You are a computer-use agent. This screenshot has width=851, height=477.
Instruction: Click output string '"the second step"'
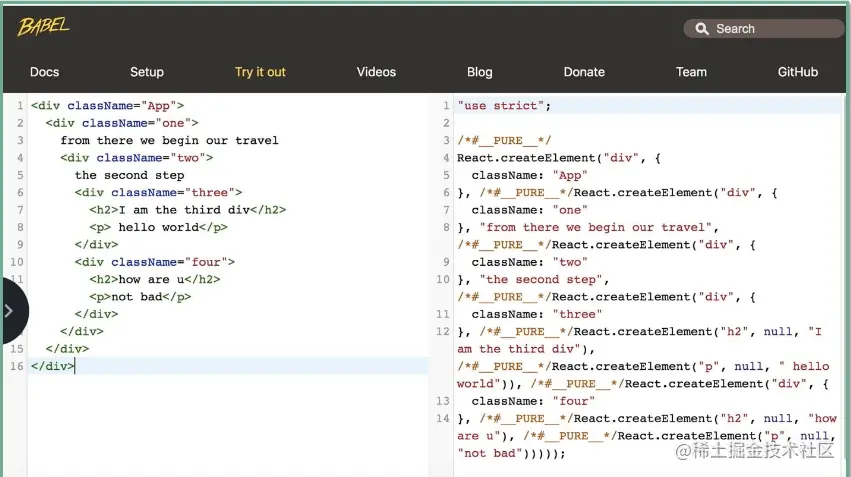(541, 279)
